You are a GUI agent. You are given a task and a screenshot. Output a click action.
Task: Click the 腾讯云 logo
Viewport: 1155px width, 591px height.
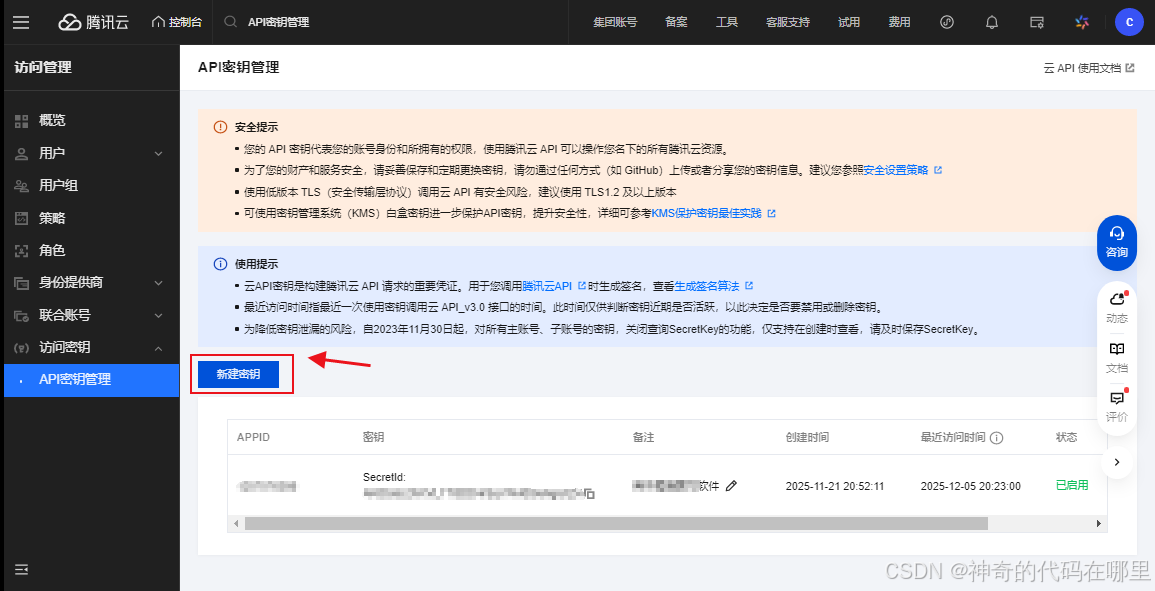(x=93, y=21)
